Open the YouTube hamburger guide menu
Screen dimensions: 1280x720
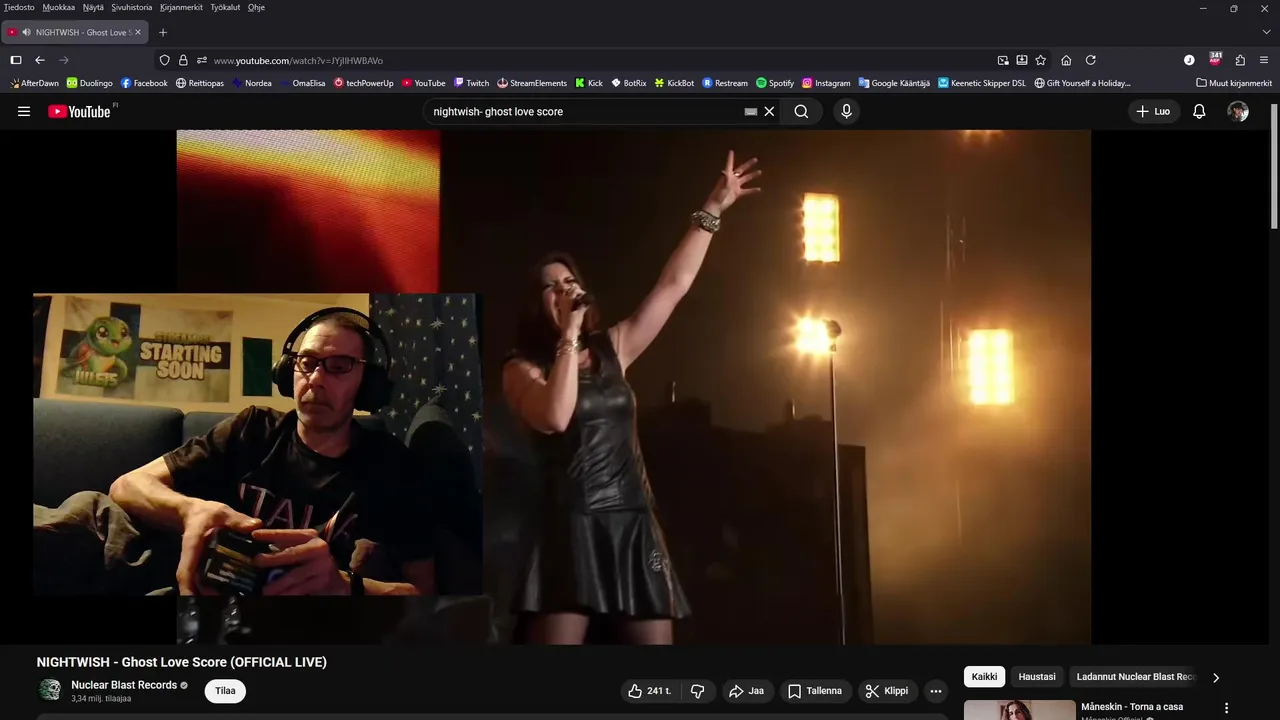pos(24,112)
